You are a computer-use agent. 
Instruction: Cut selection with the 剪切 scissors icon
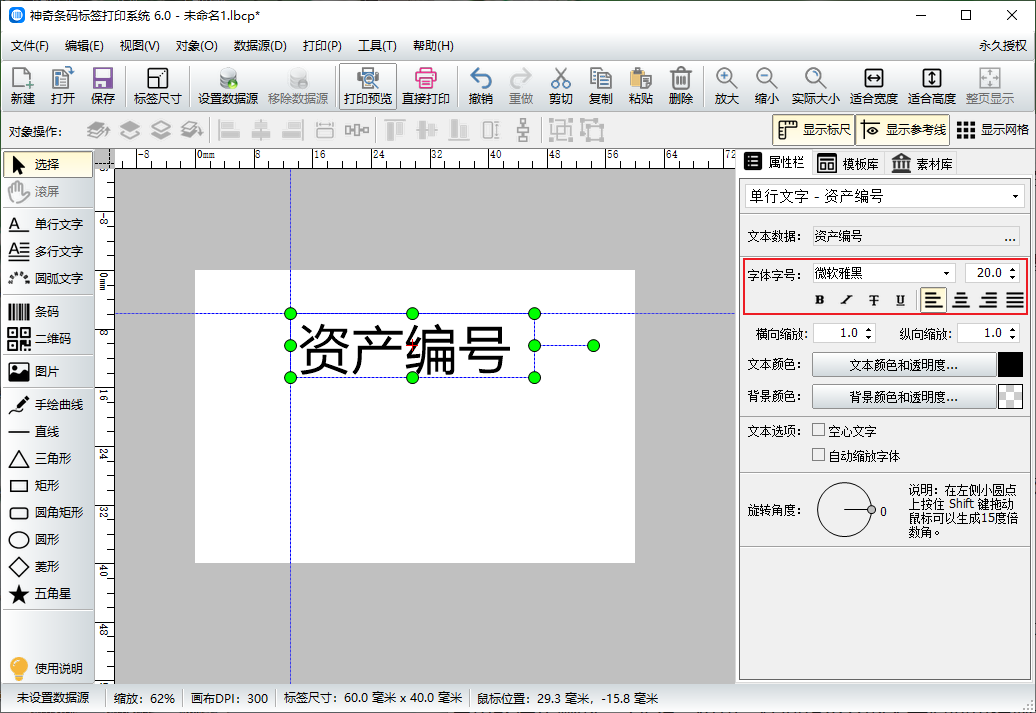pyautogui.click(x=560, y=86)
